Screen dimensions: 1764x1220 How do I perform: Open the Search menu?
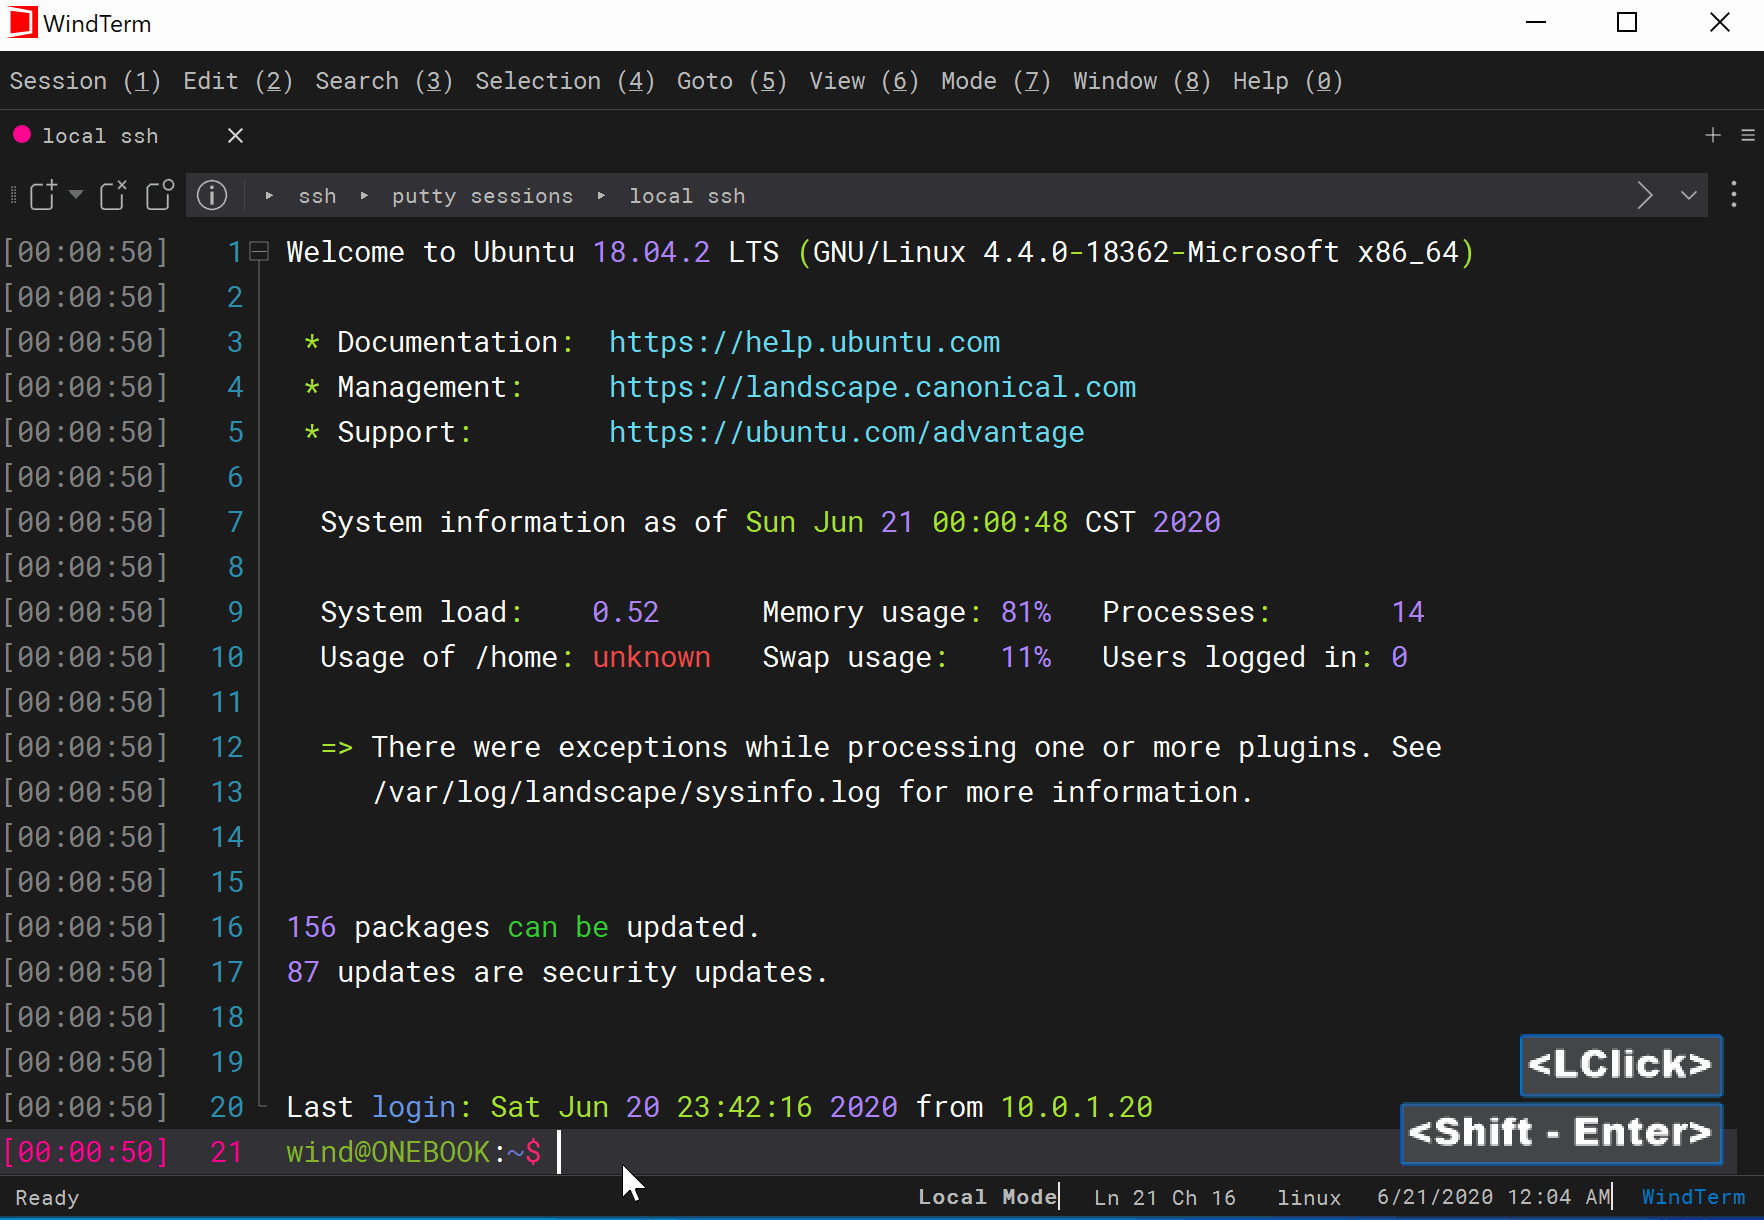point(384,81)
